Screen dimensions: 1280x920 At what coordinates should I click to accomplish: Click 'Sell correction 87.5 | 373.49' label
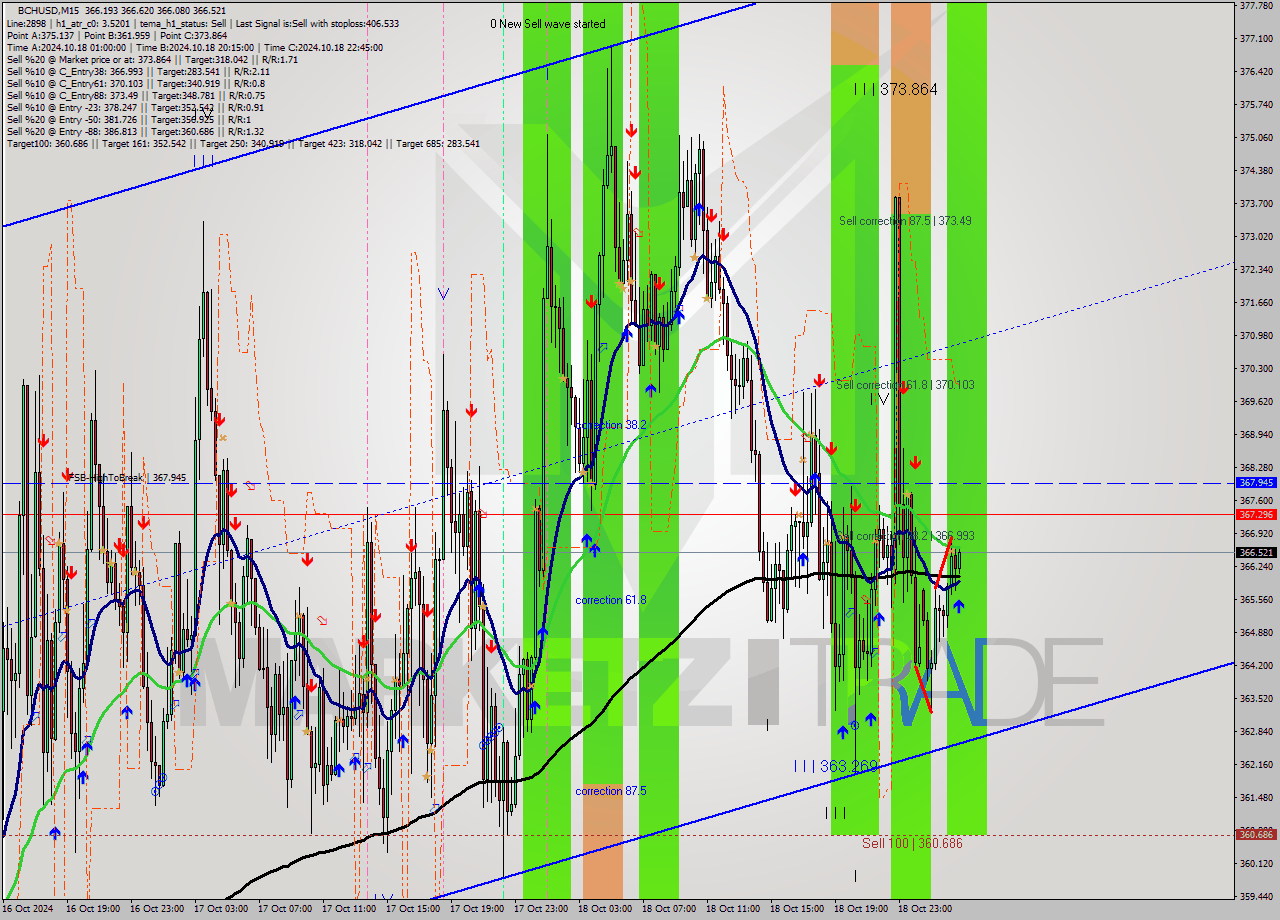point(905,220)
